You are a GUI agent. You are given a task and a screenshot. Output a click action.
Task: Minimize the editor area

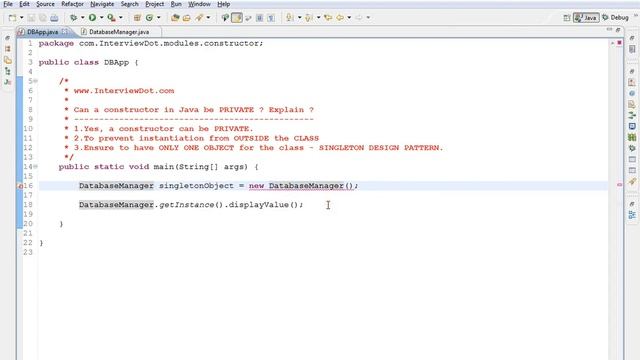[x=609, y=29]
